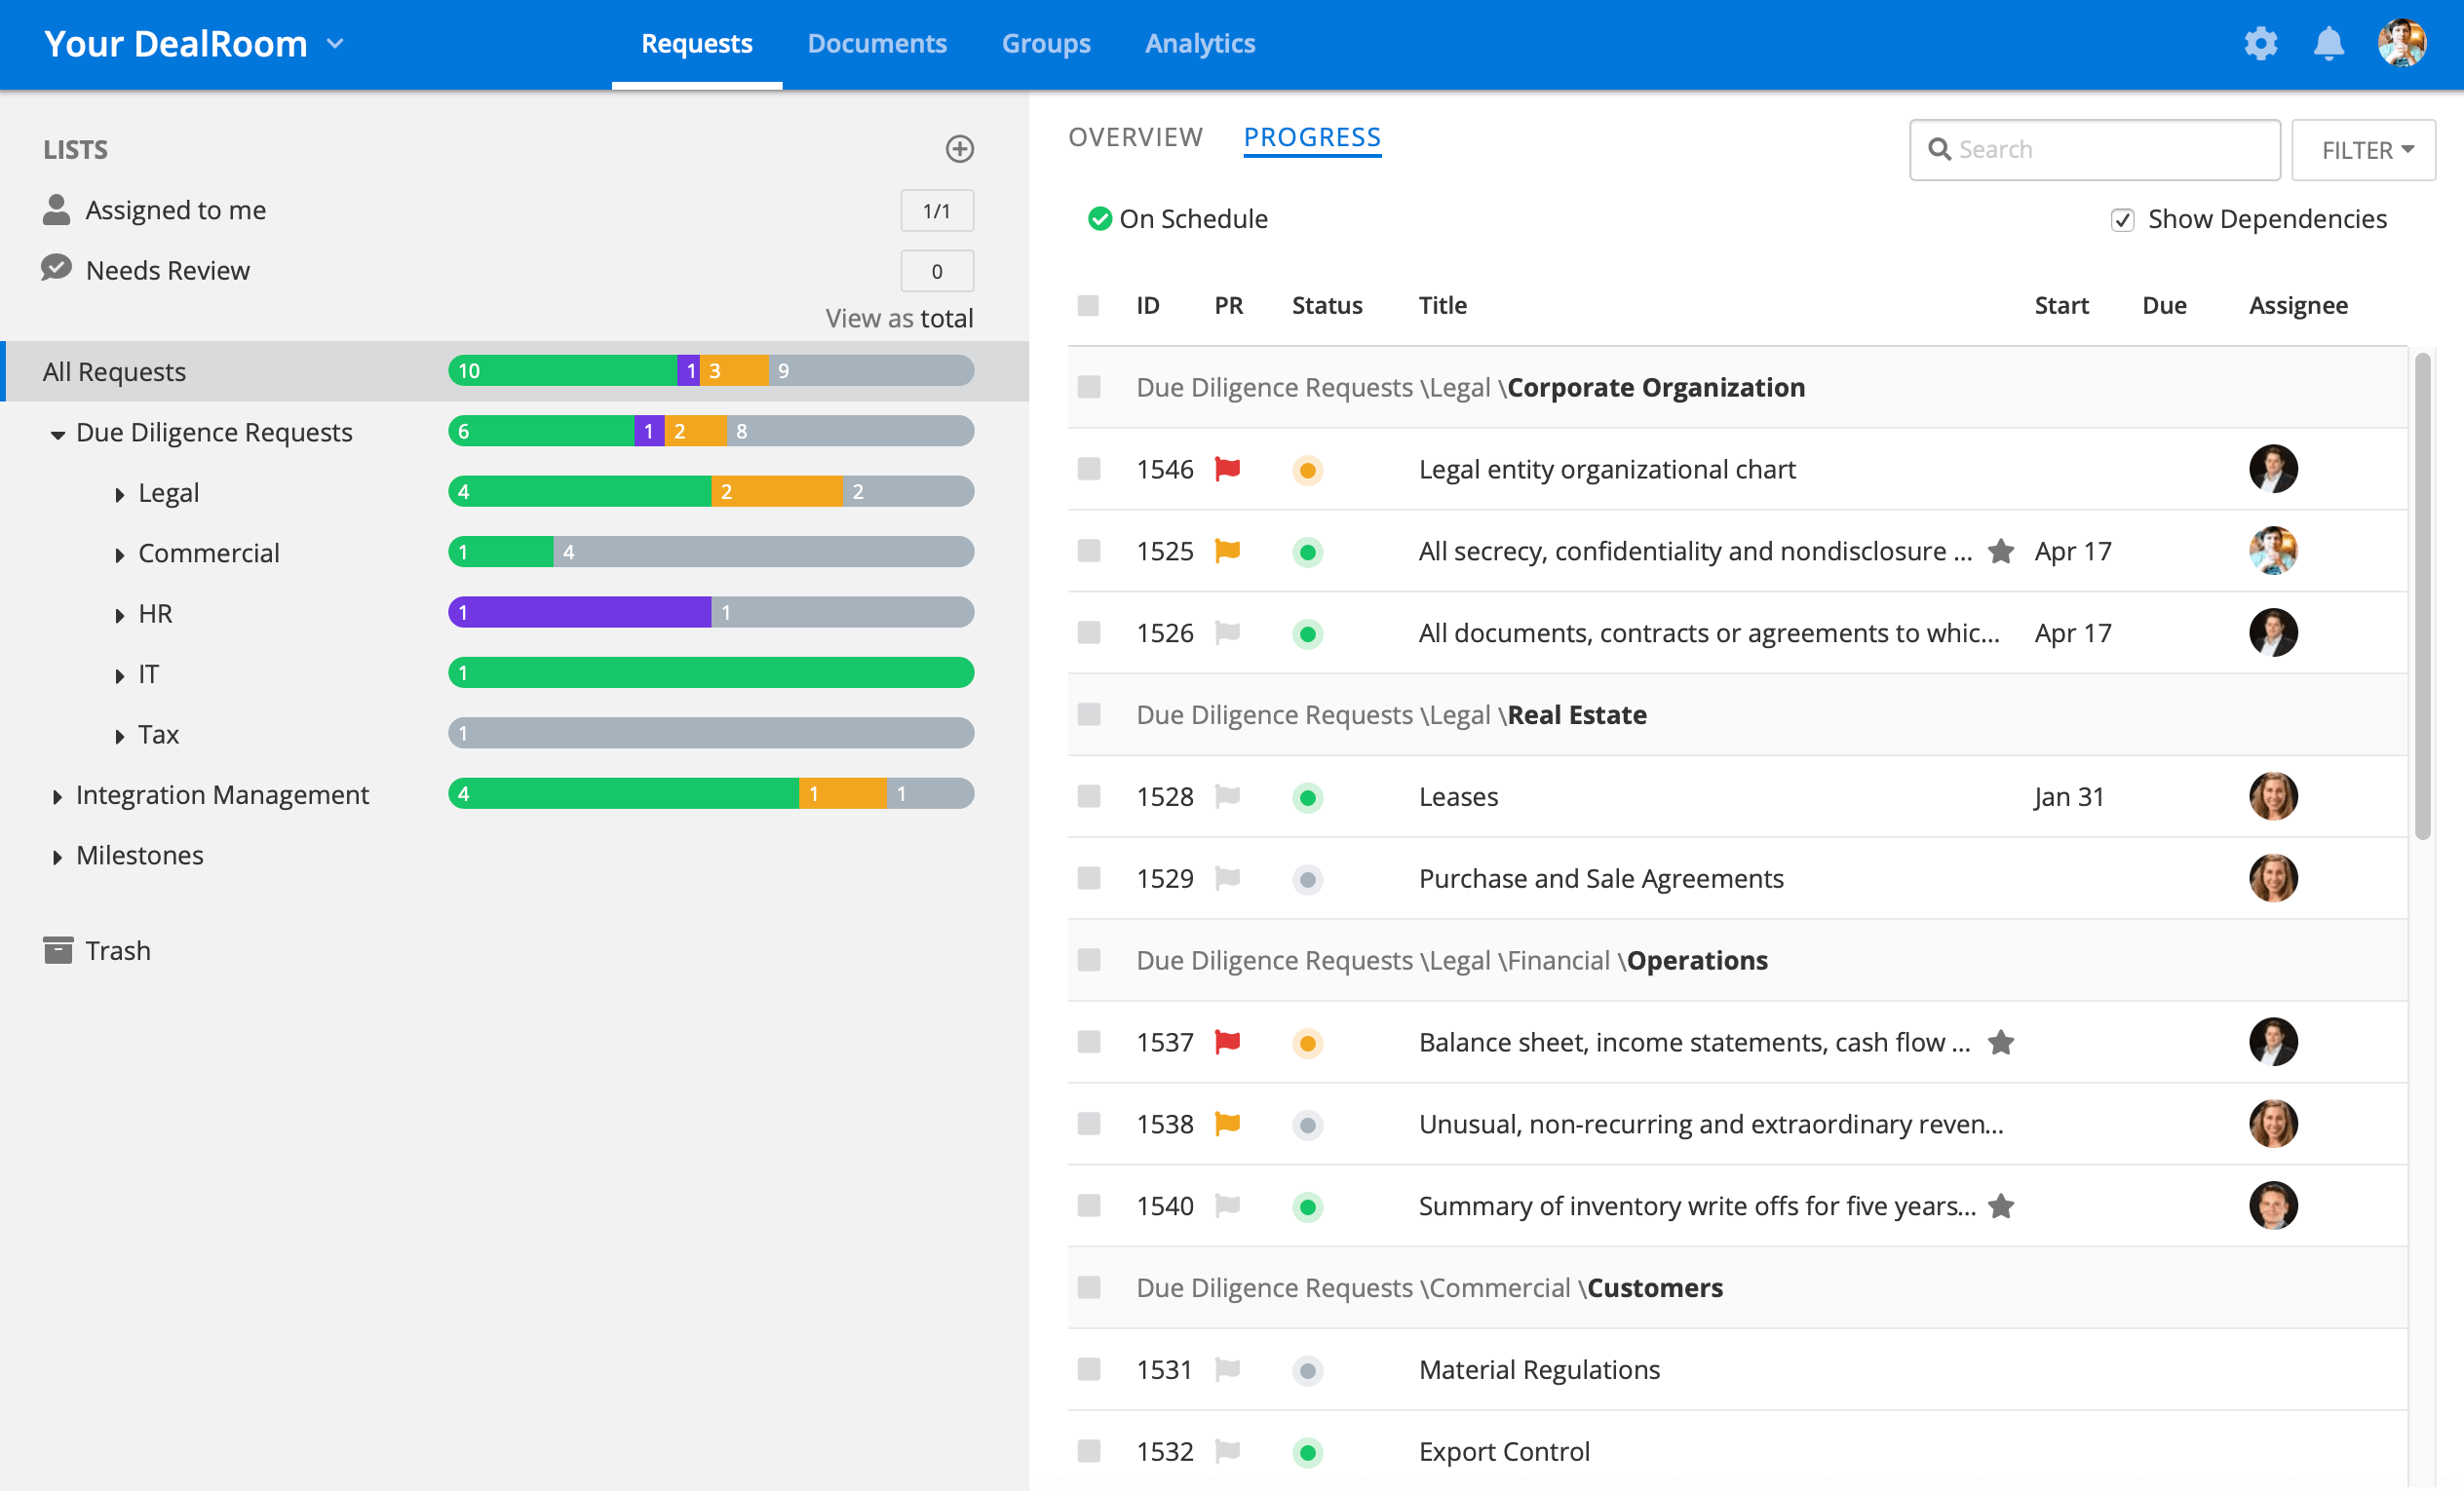Click the add list plus icon
Screen dimensions: 2464x1491
click(x=959, y=149)
